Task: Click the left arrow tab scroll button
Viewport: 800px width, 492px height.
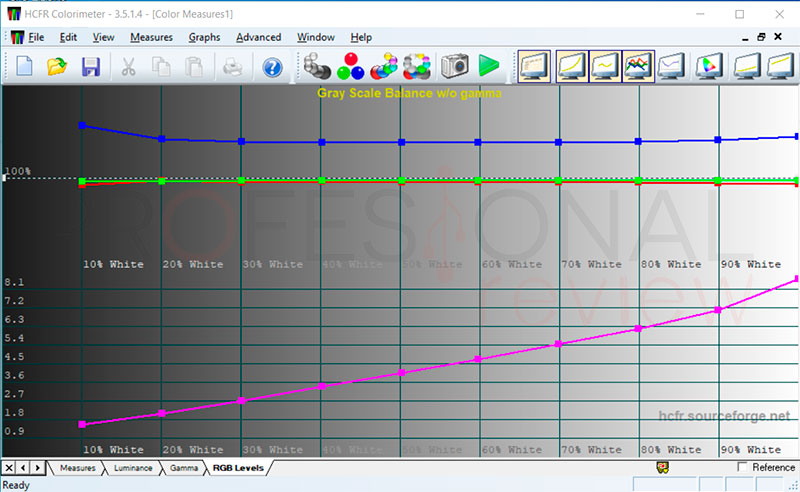Action: pos(23,468)
